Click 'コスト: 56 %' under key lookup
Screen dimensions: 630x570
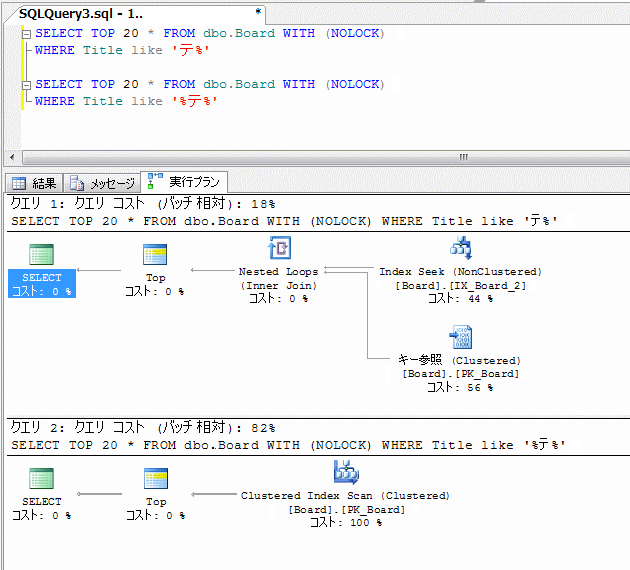[460, 387]
